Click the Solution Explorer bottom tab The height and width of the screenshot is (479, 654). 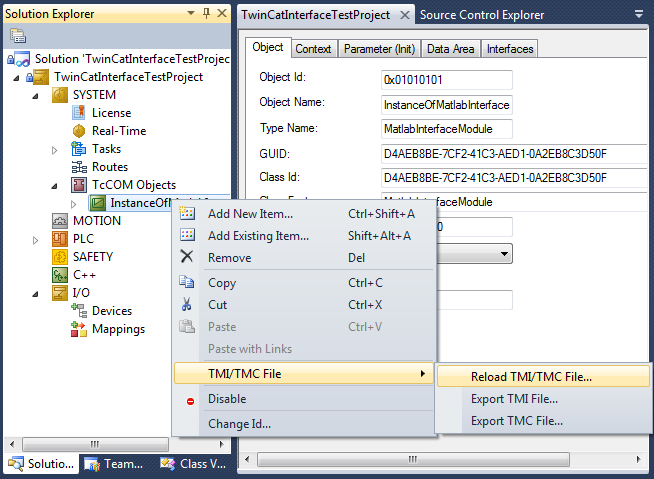41,464
